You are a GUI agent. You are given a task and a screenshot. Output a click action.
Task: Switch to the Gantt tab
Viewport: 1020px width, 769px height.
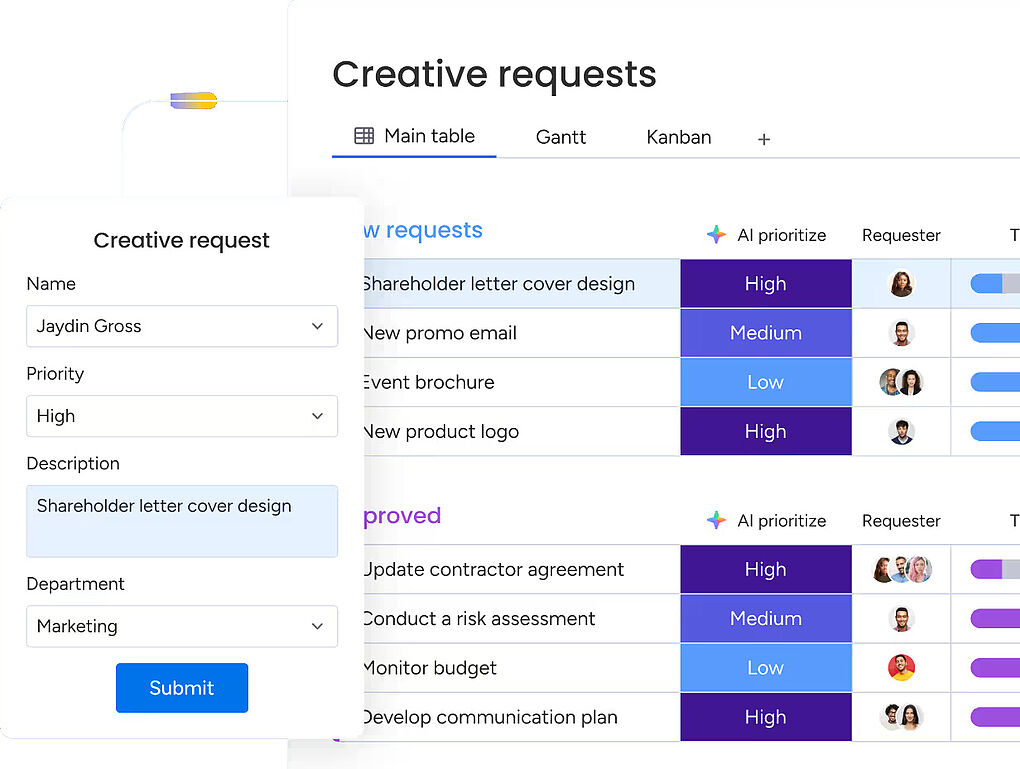(x=561, y=137)
